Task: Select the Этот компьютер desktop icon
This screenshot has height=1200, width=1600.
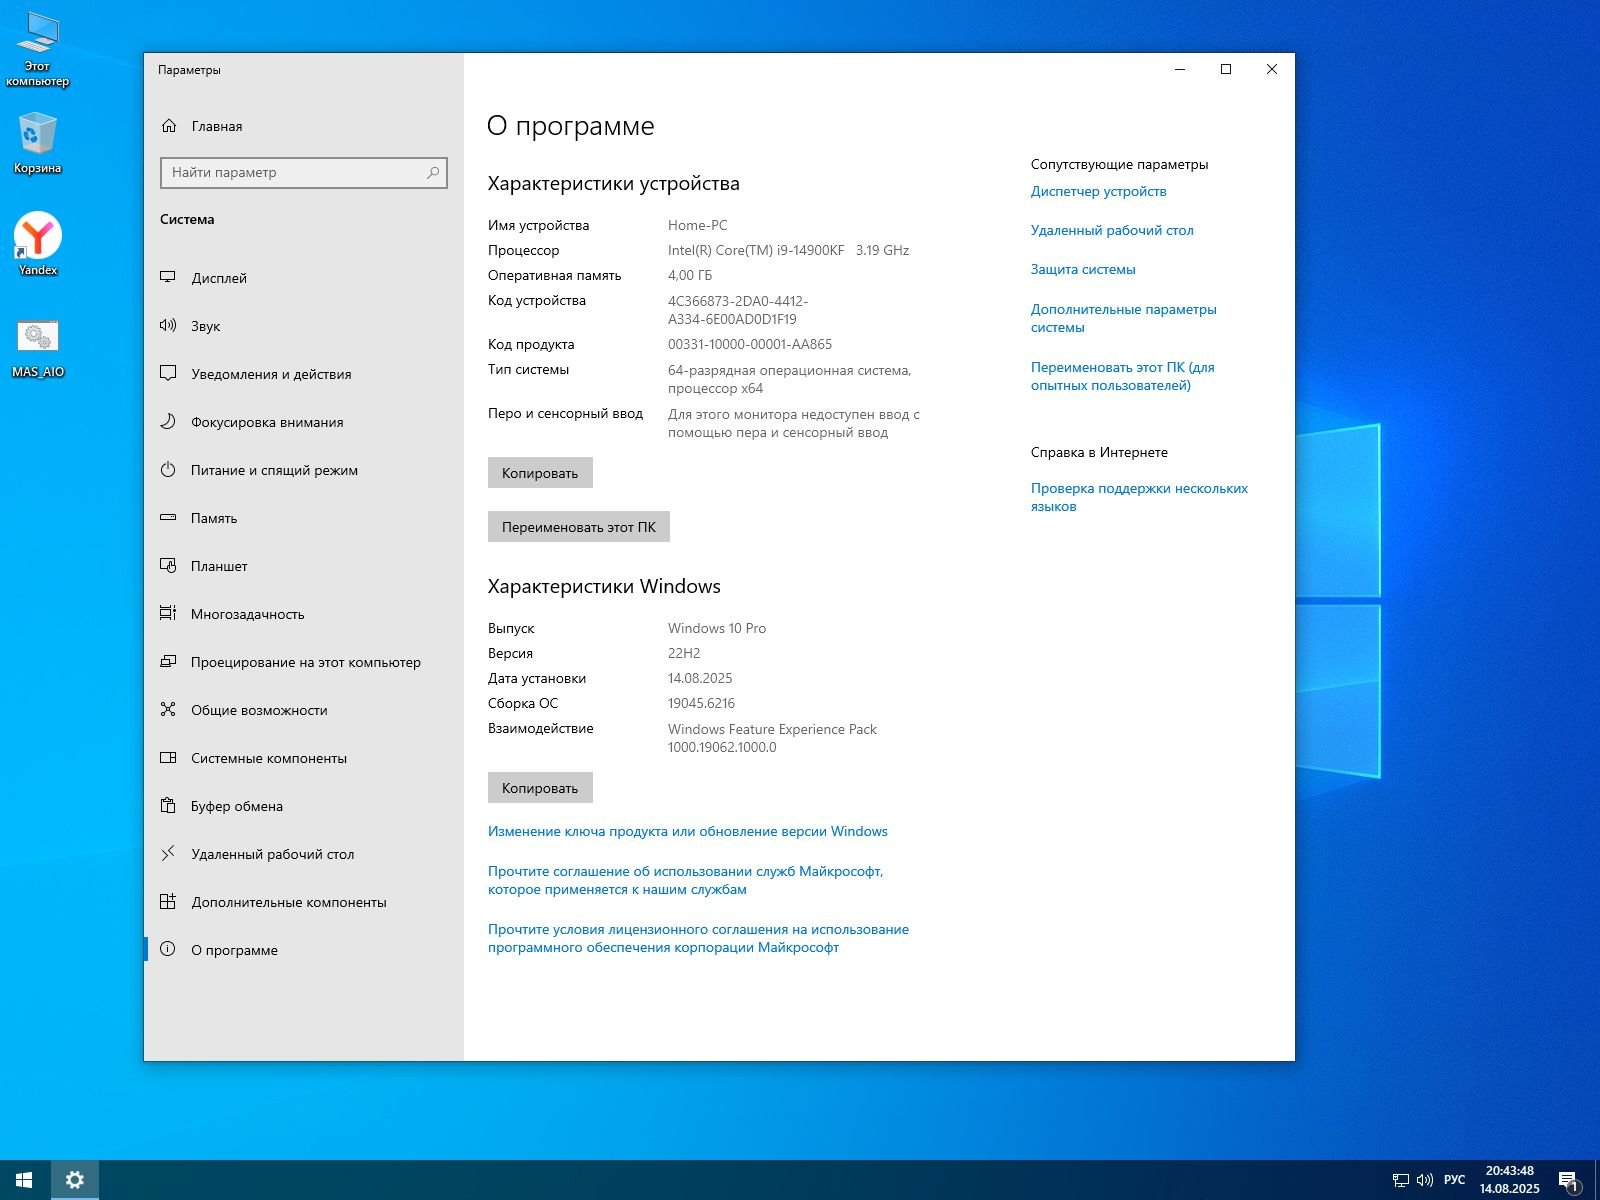Action: [x=38, y=50]
